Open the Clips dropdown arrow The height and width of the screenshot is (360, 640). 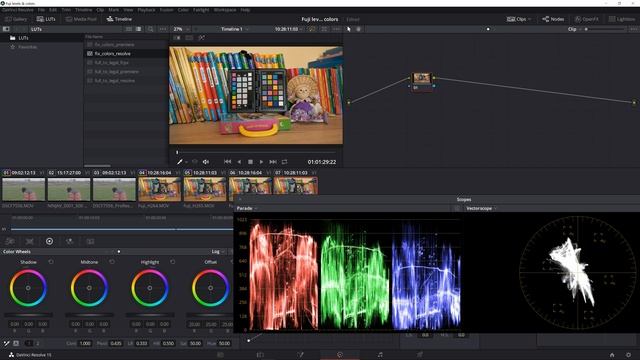click(x=529, y=19)
